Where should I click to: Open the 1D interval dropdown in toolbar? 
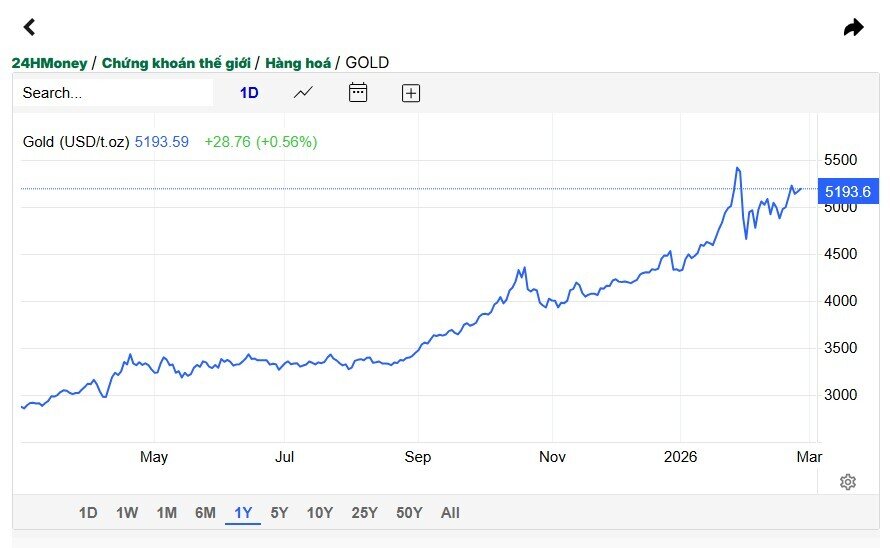pyautogui.click(x=249, y=93)
